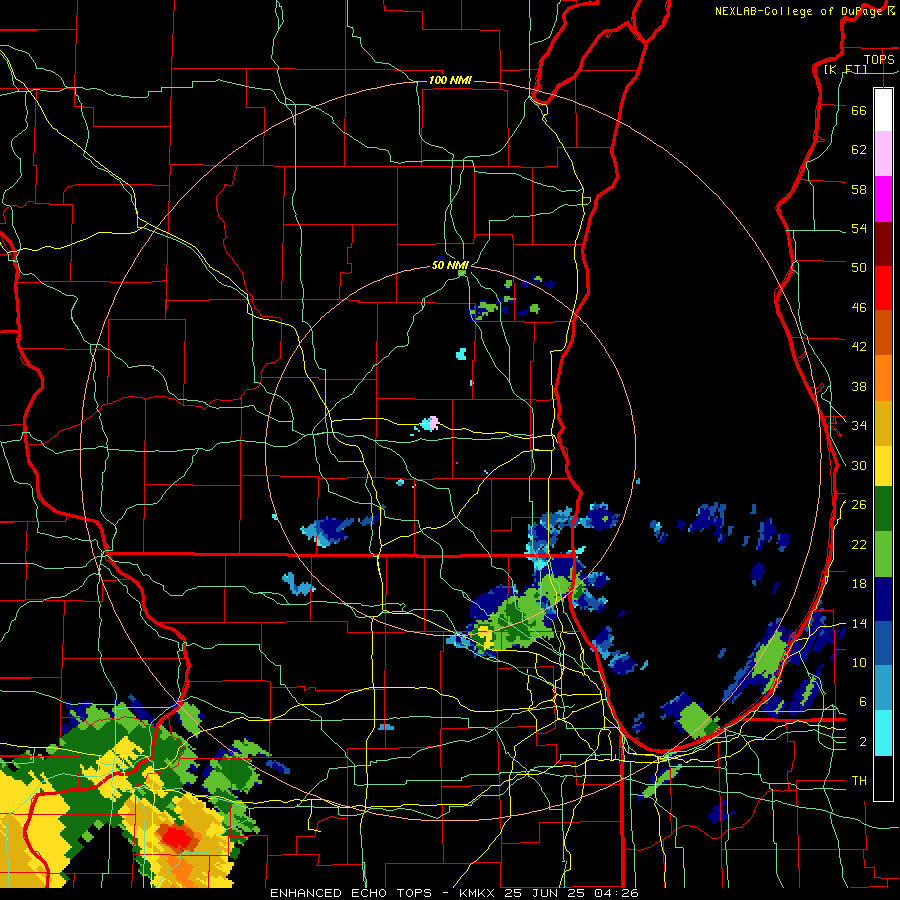Click the yellow legend segment near 30
Image resolution: width=900 pixels, height=900 pixels.
pyautogui.click(x=883, y=466)
